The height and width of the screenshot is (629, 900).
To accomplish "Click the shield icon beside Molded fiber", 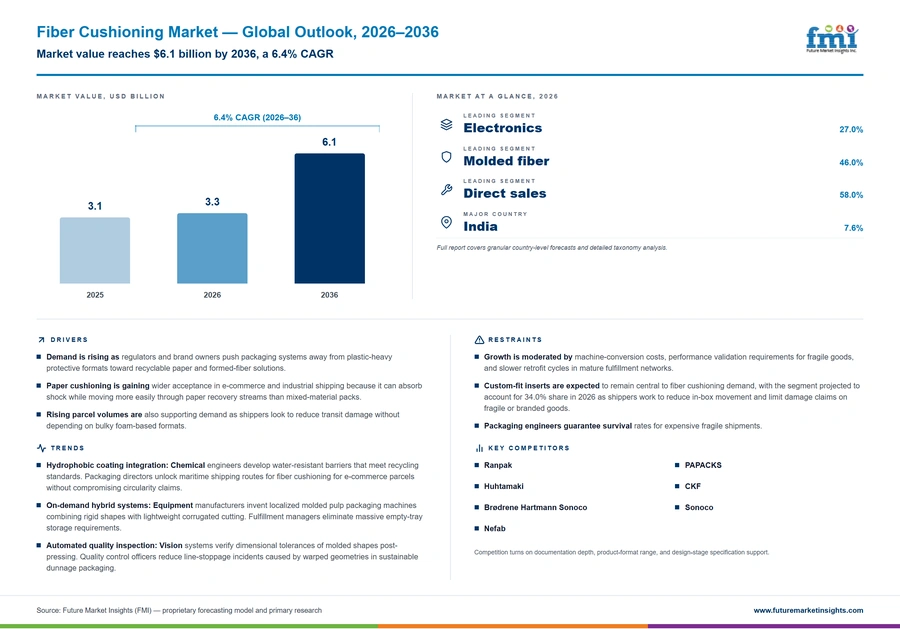I will pos(447,157).
